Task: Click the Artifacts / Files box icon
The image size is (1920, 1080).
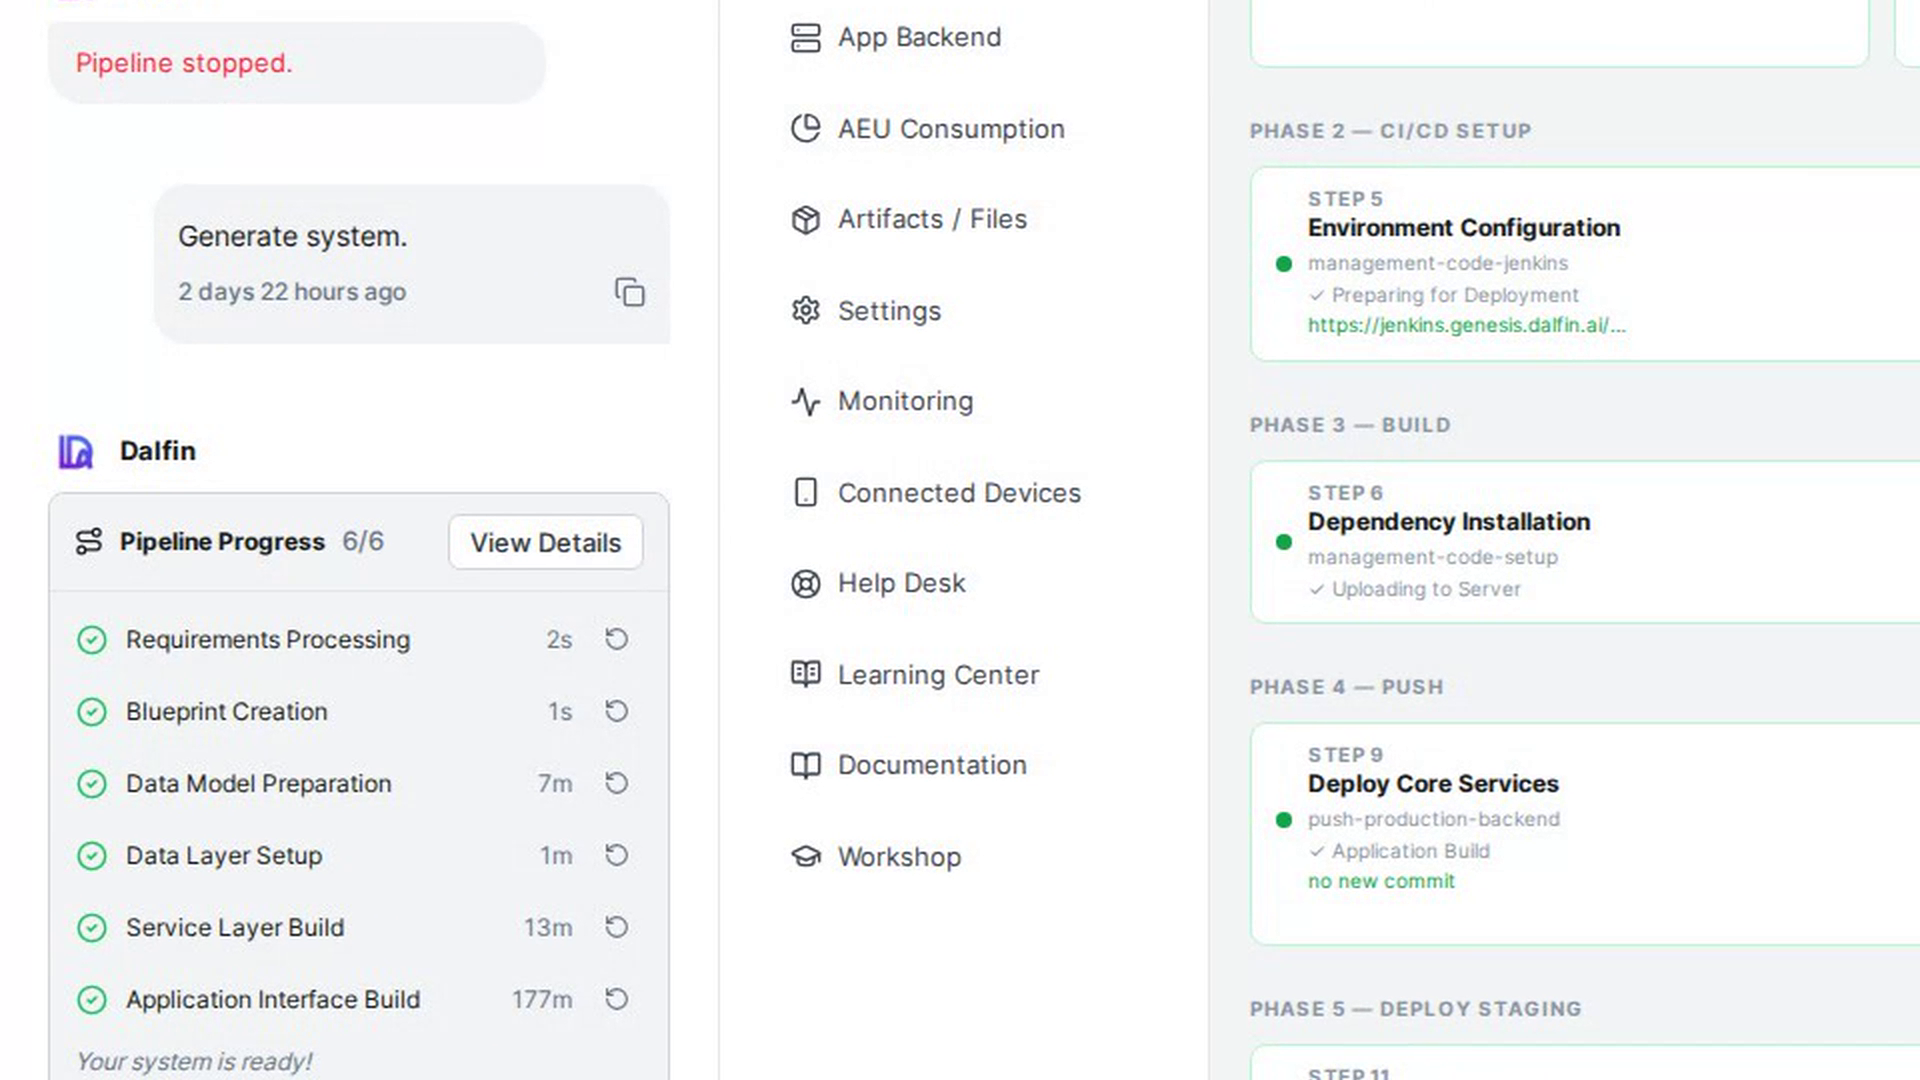Action: [x=805, y=219]
